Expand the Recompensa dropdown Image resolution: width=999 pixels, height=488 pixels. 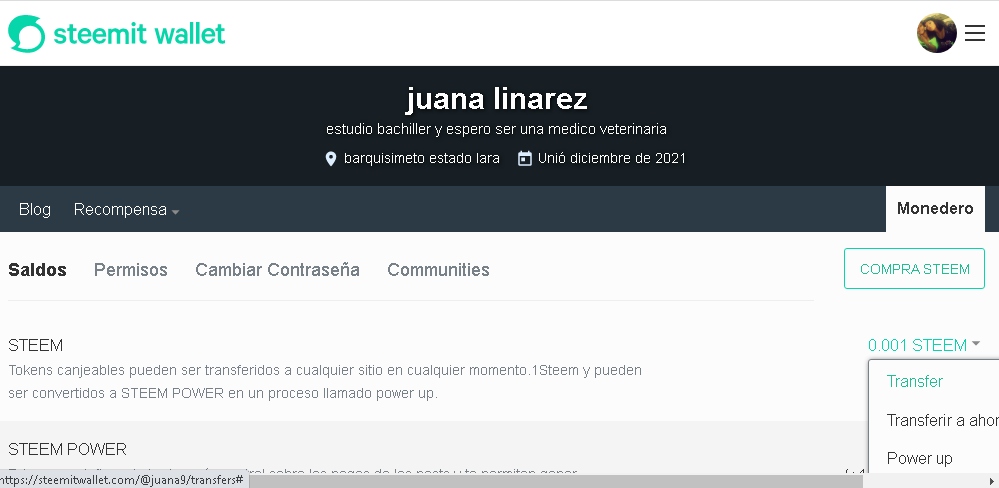click(126, 210)
